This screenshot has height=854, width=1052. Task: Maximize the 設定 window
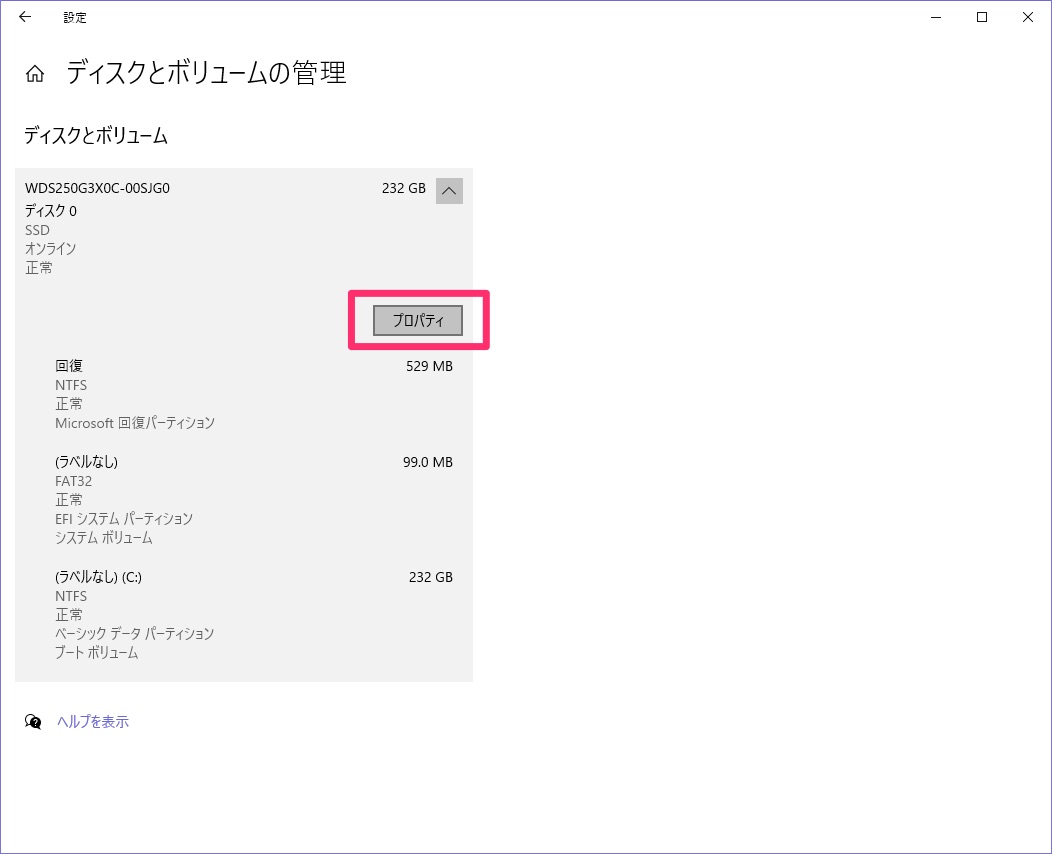982,17
